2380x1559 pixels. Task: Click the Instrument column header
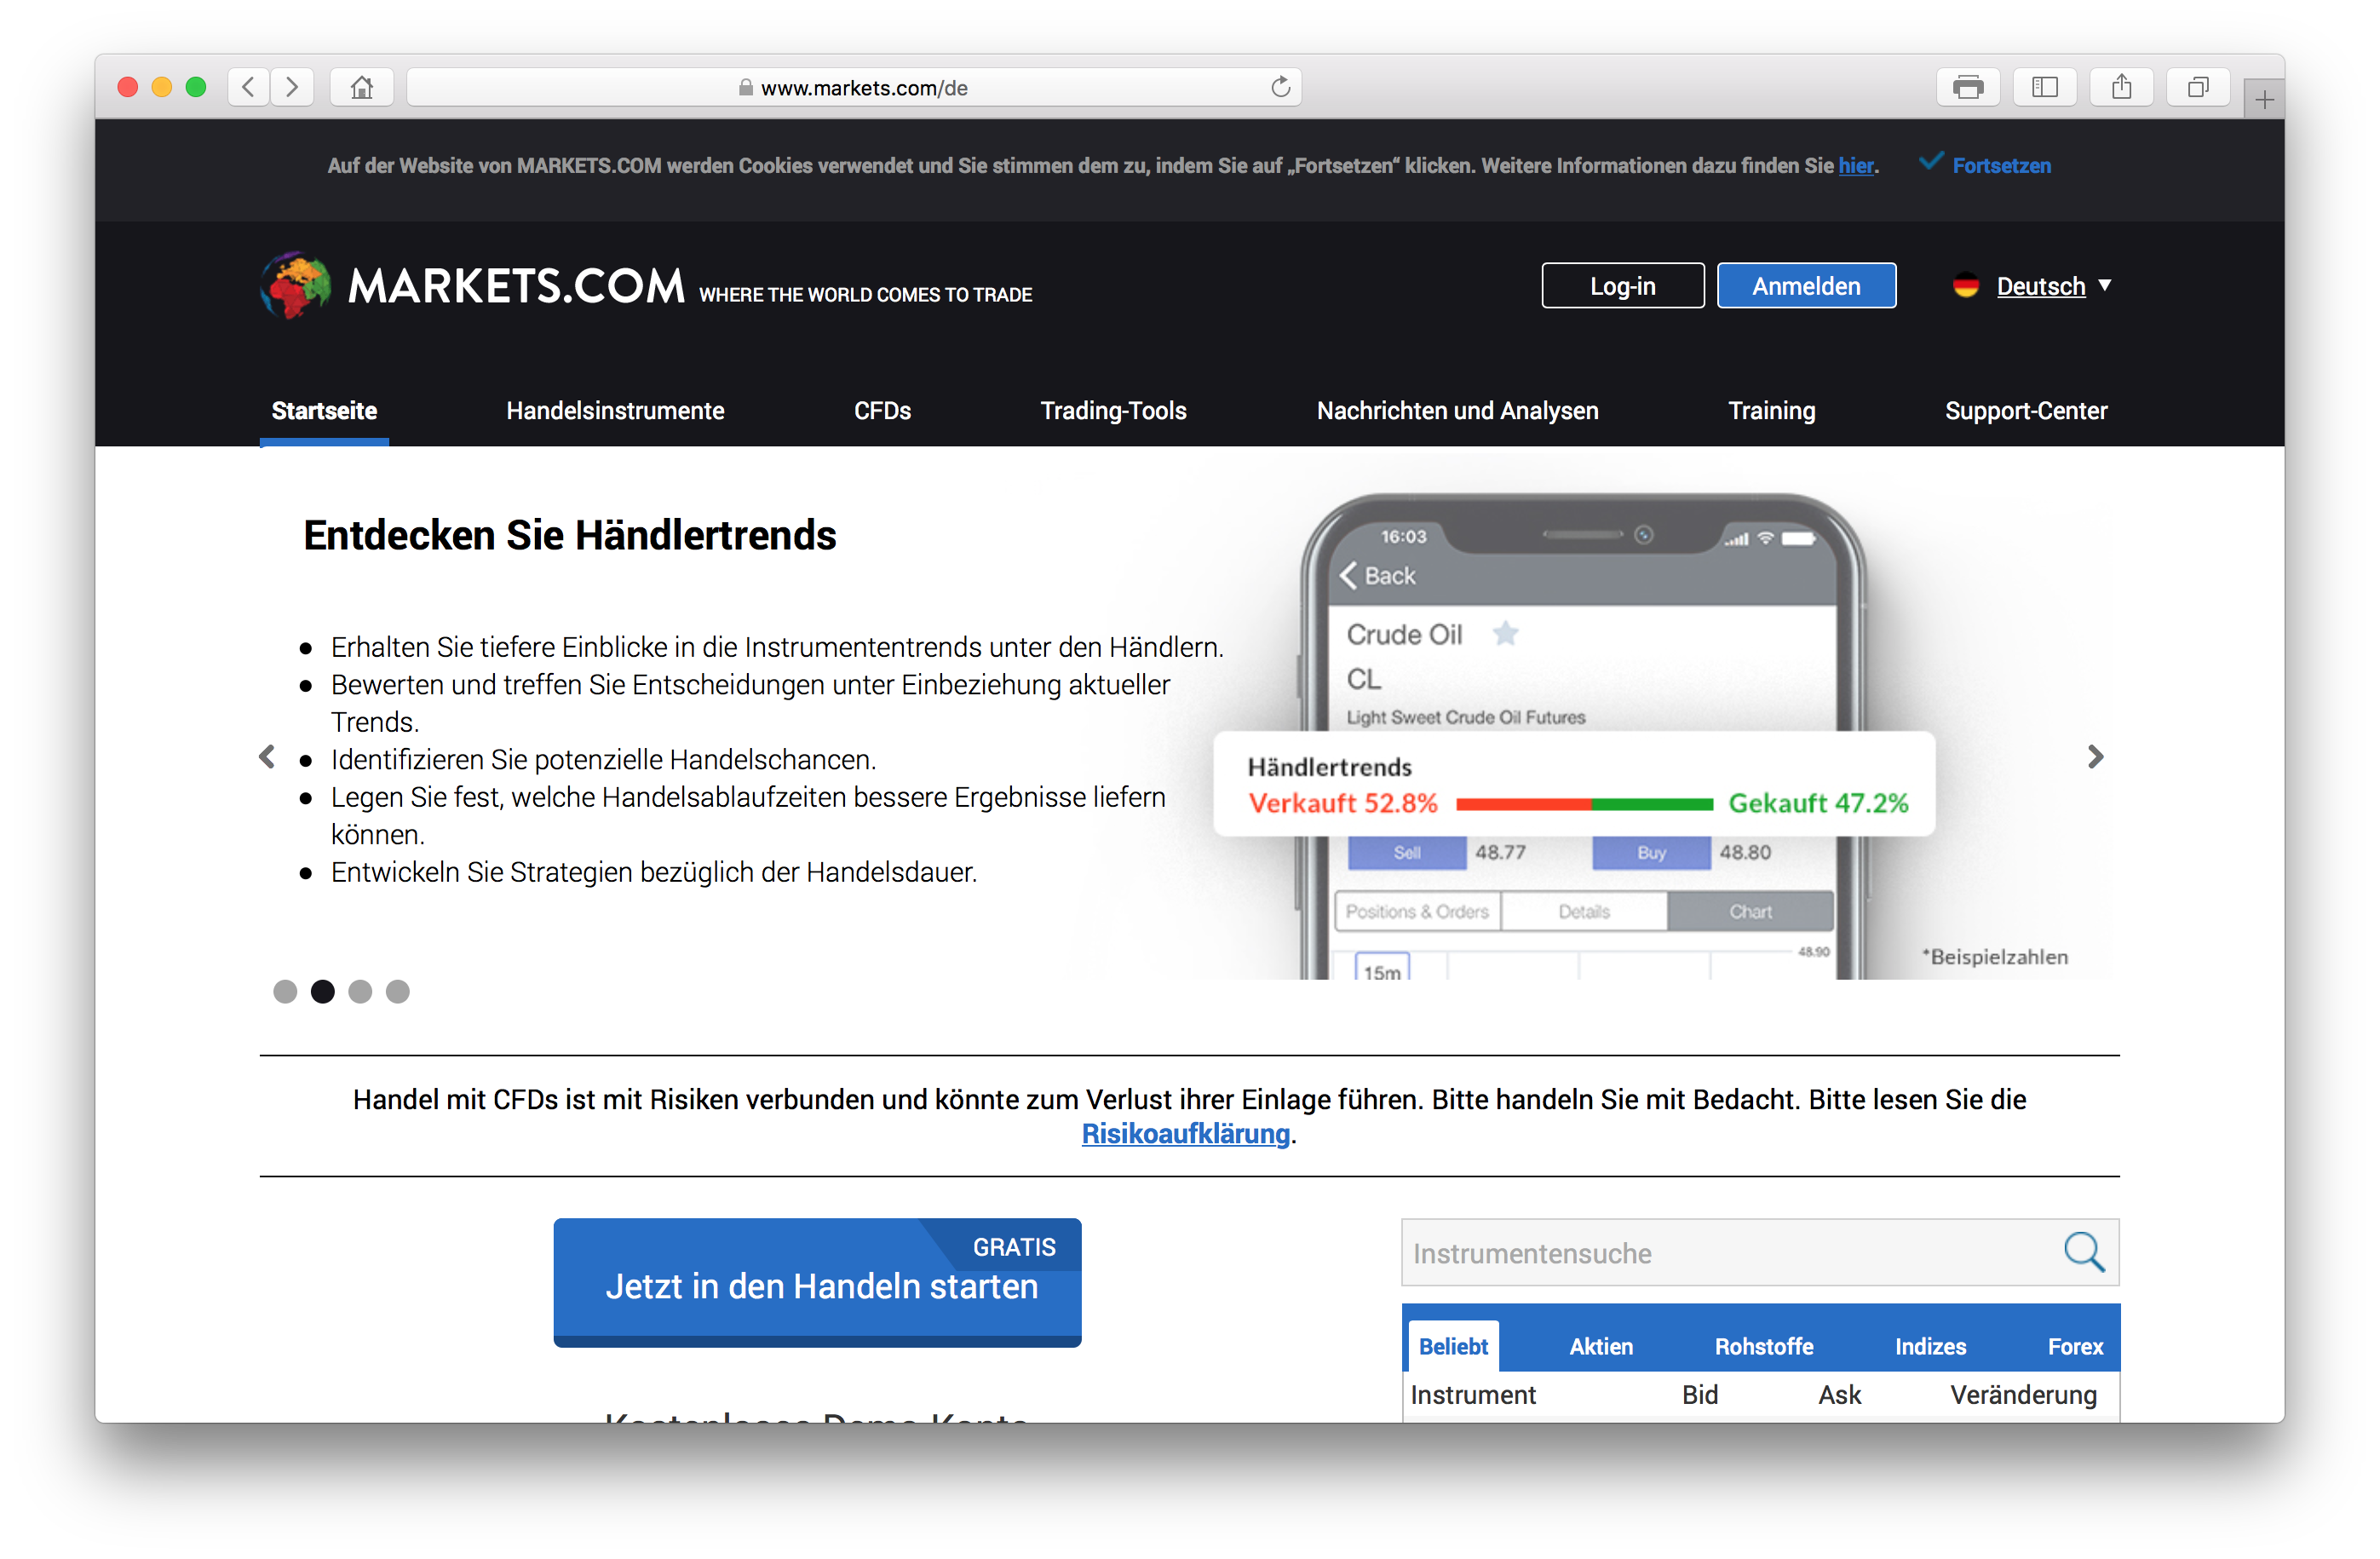(x=1472, y=1394)
